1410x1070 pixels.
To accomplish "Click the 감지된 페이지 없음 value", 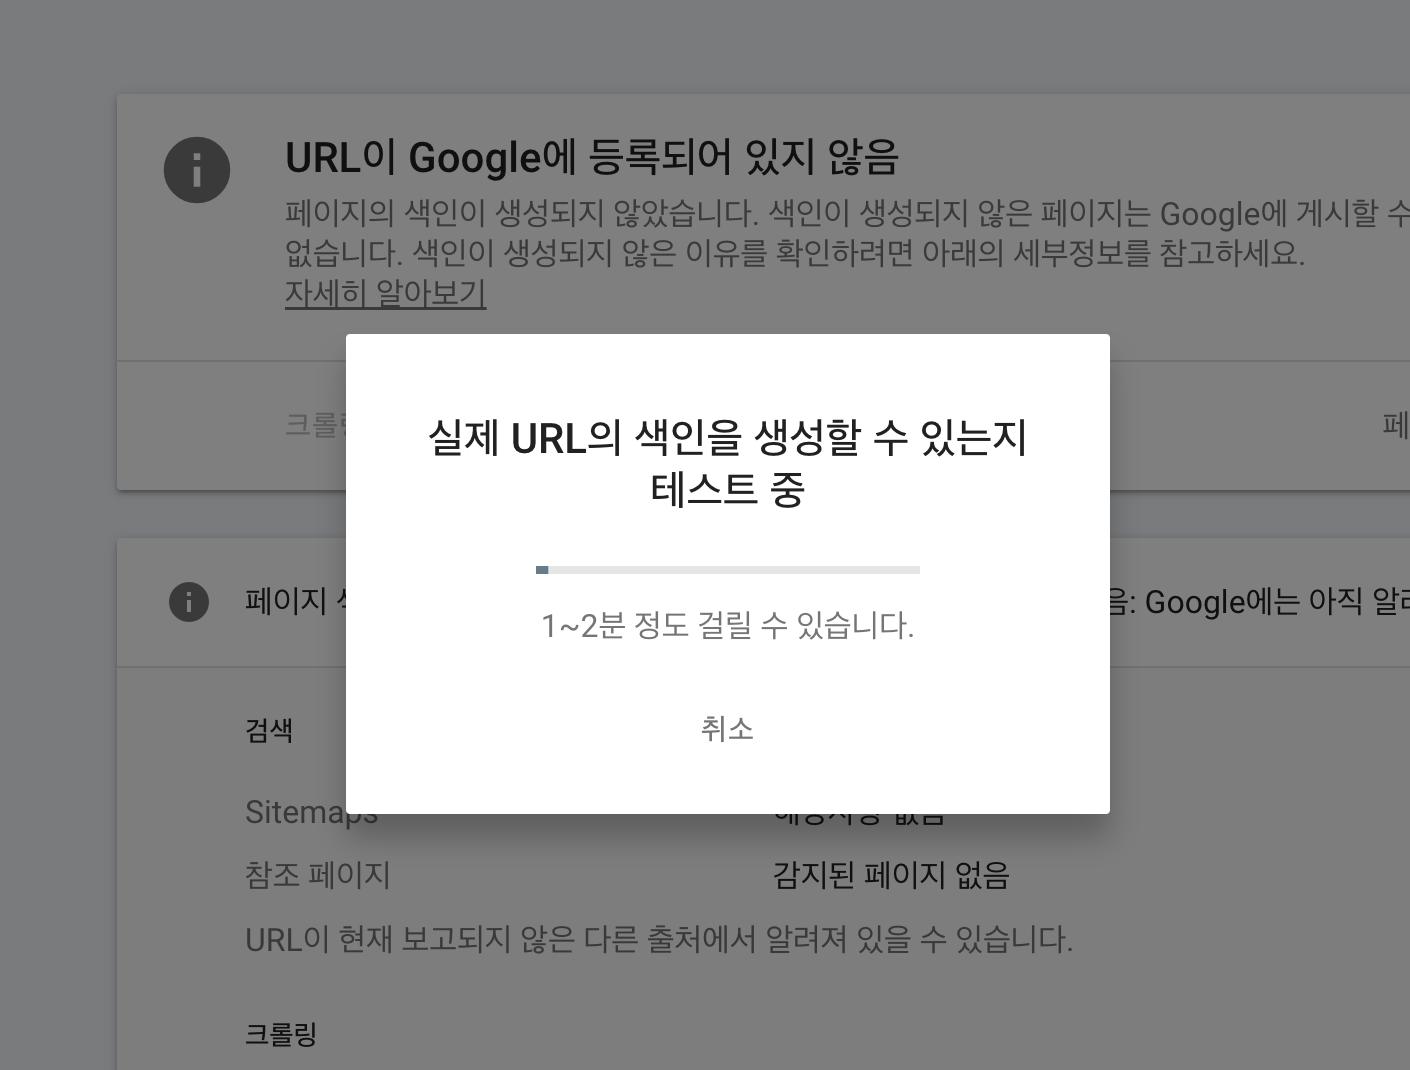I will click(891, 875).
